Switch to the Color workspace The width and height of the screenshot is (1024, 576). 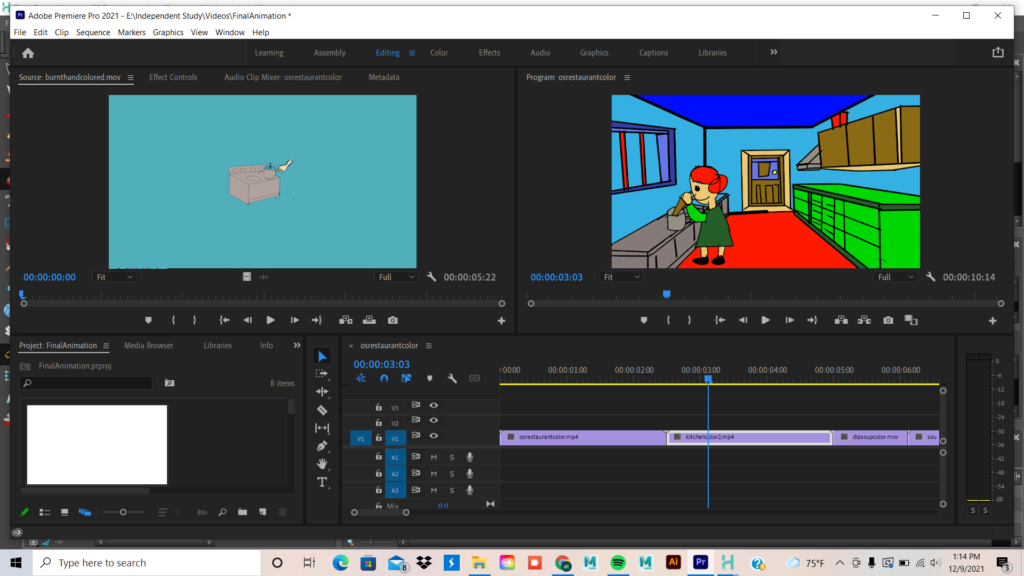point(439,53)
